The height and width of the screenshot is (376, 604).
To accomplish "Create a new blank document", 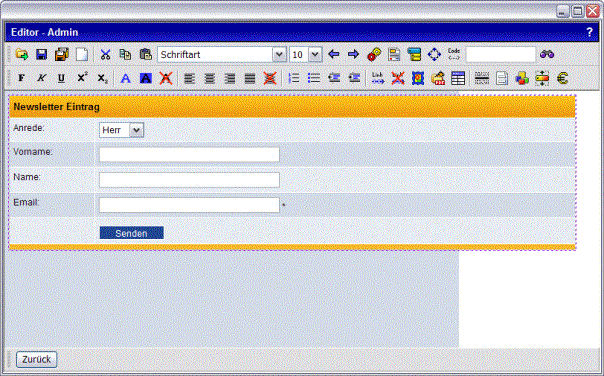I will [82, 54].
